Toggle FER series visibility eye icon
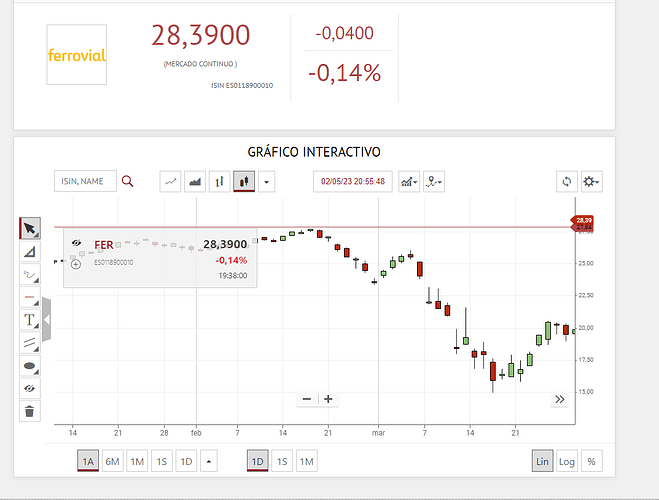Viewport: 659px width, 500px height. (76, 243)
